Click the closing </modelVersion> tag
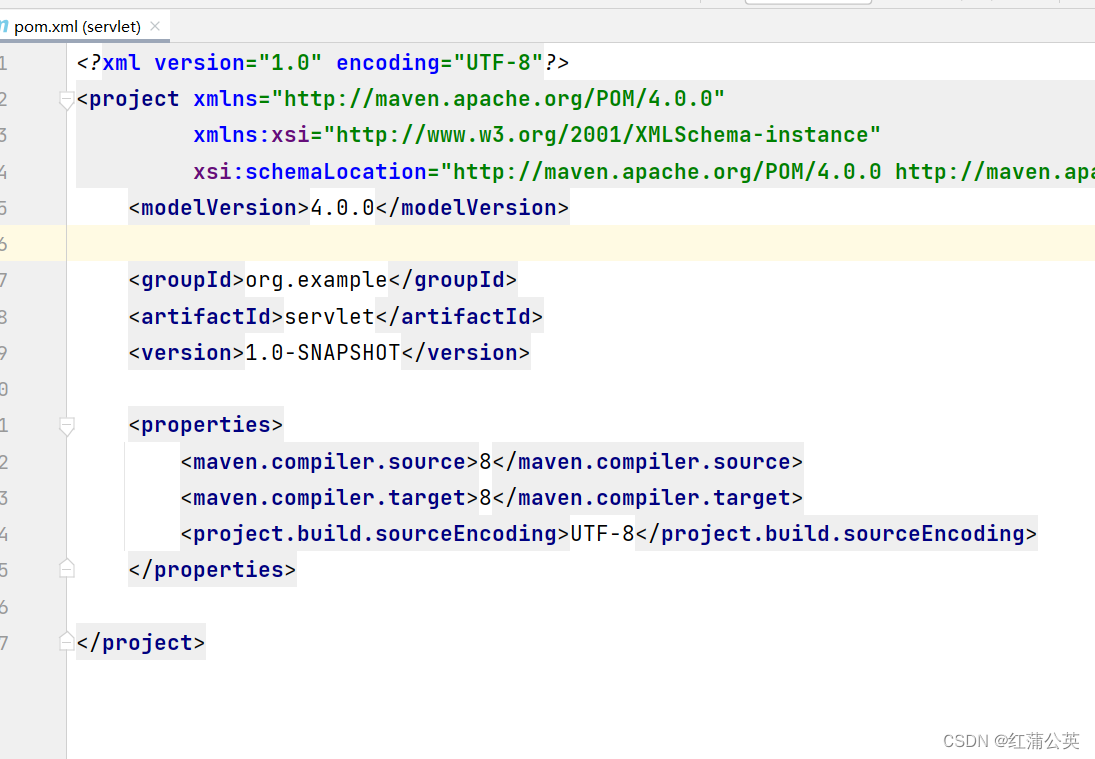The image size is (1095, 759). (472, 208)
